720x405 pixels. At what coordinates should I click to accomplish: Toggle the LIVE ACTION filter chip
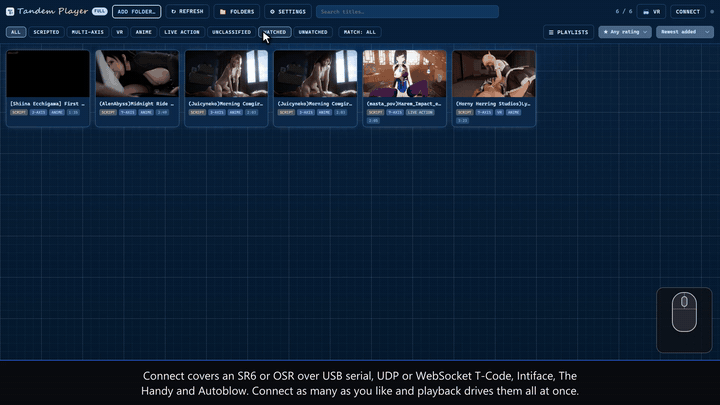[x=182, y=32]
